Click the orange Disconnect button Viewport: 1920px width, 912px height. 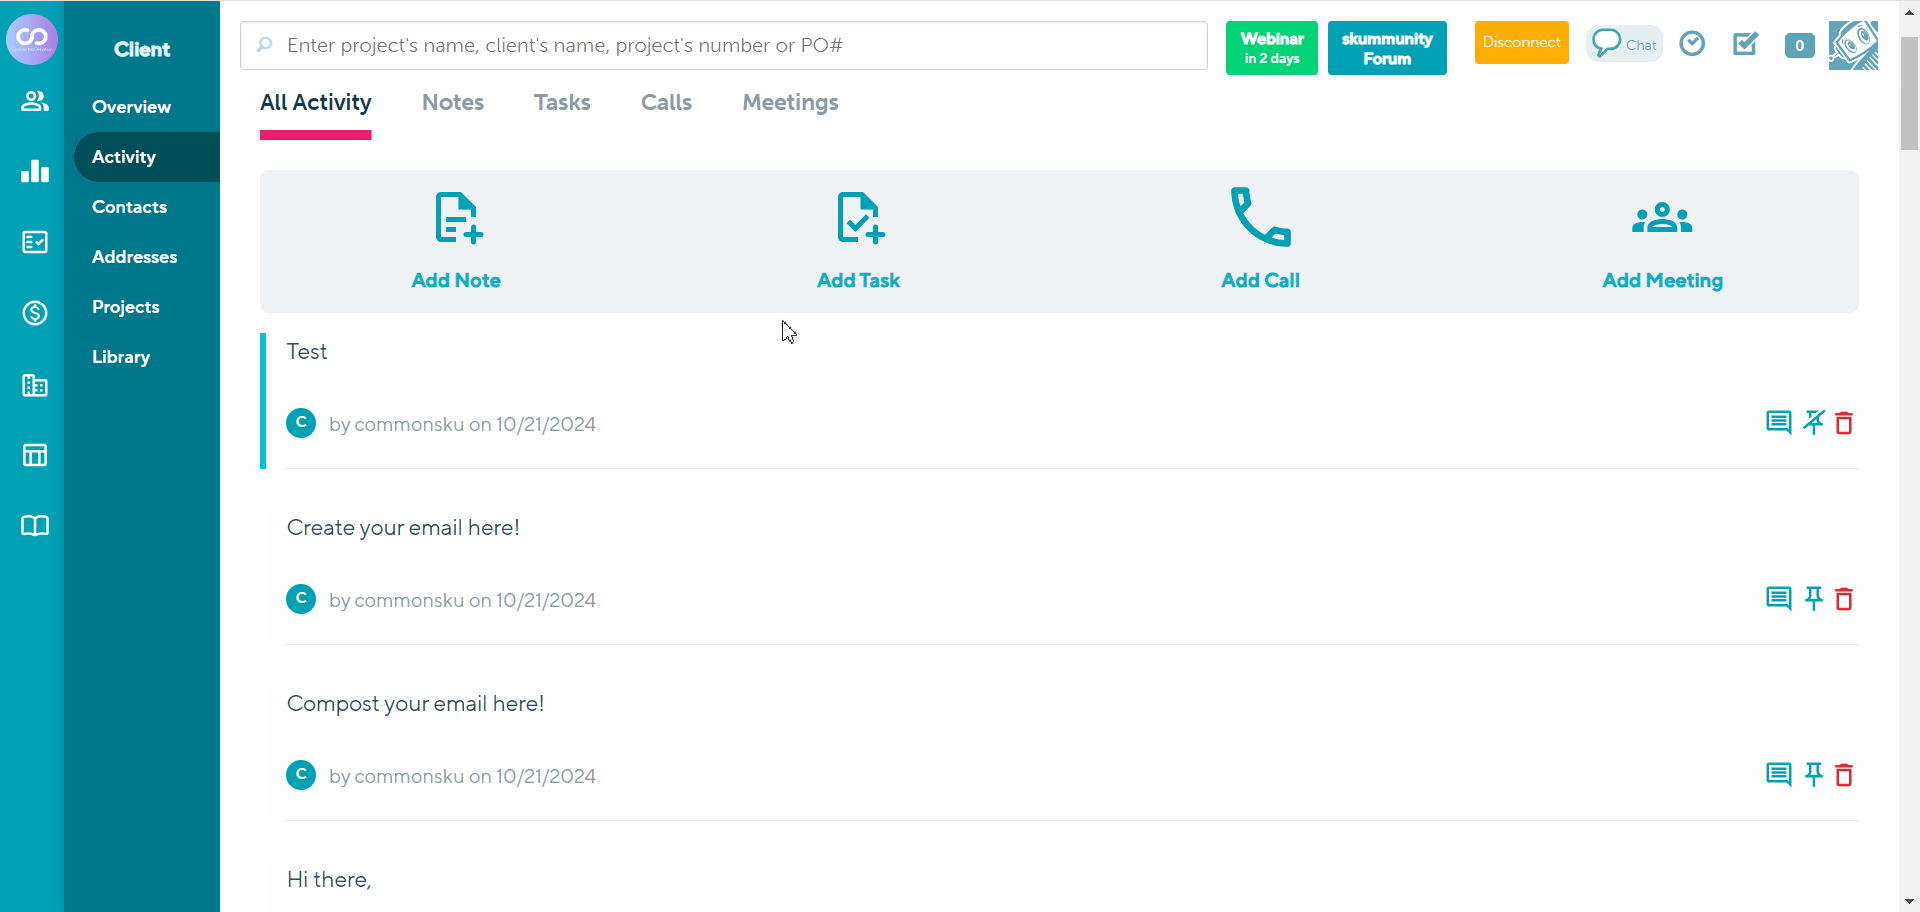click(x=1521, y=43)
